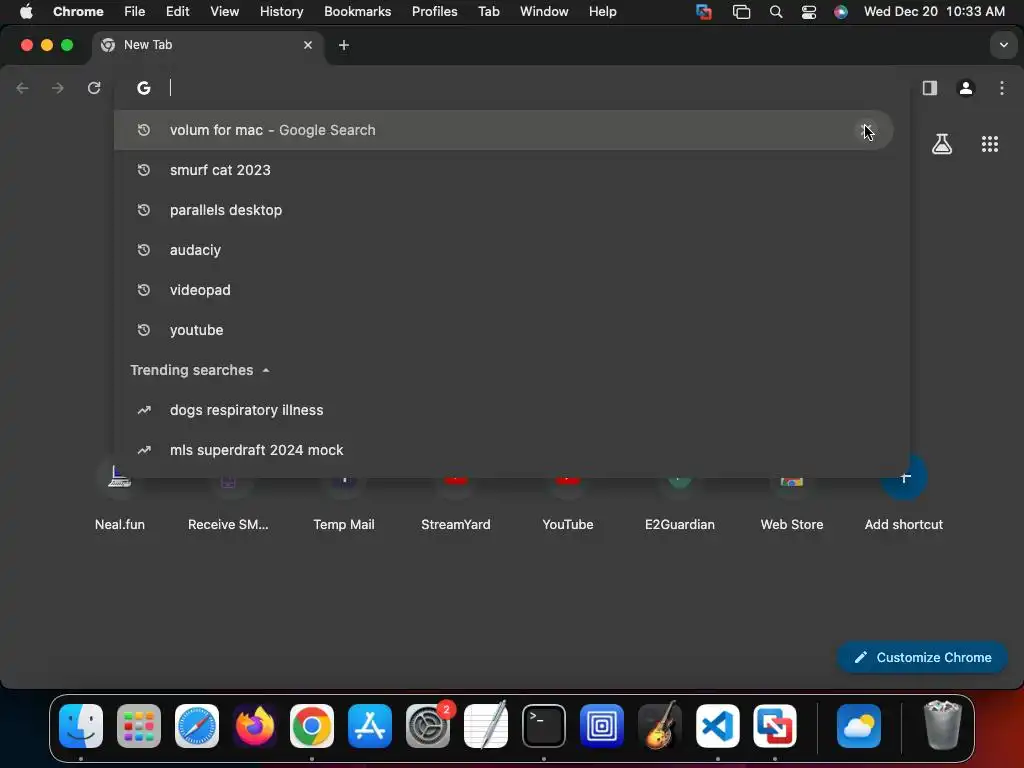Open Spotlight search in menu bar
1024x768 pixels.
click(776, 12)
